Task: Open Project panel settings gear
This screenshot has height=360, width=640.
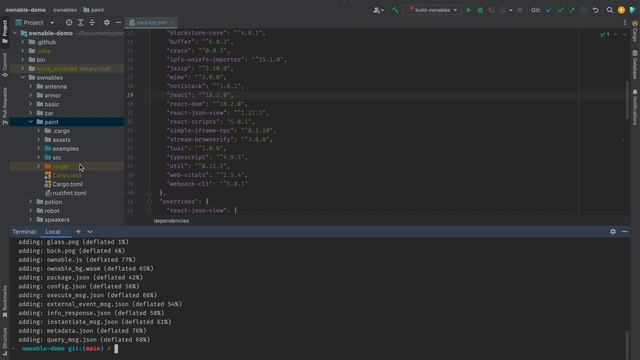Action: [107, 22]
